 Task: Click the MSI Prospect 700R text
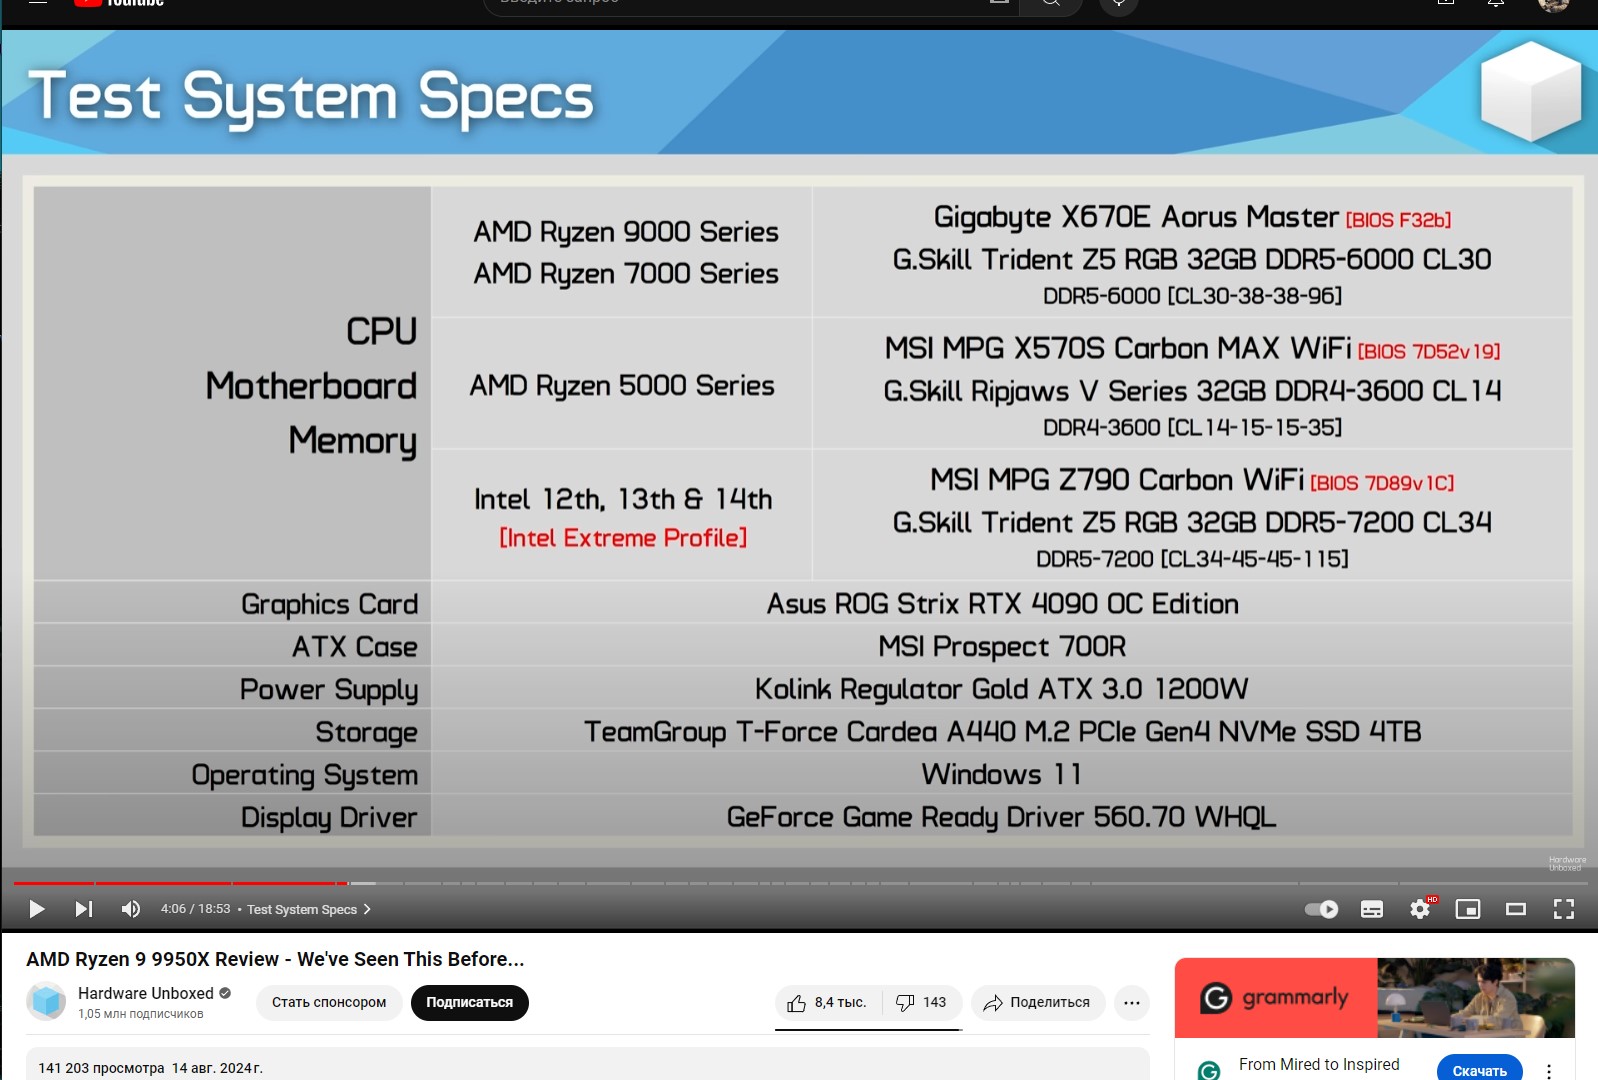(x=1002, y=647)
